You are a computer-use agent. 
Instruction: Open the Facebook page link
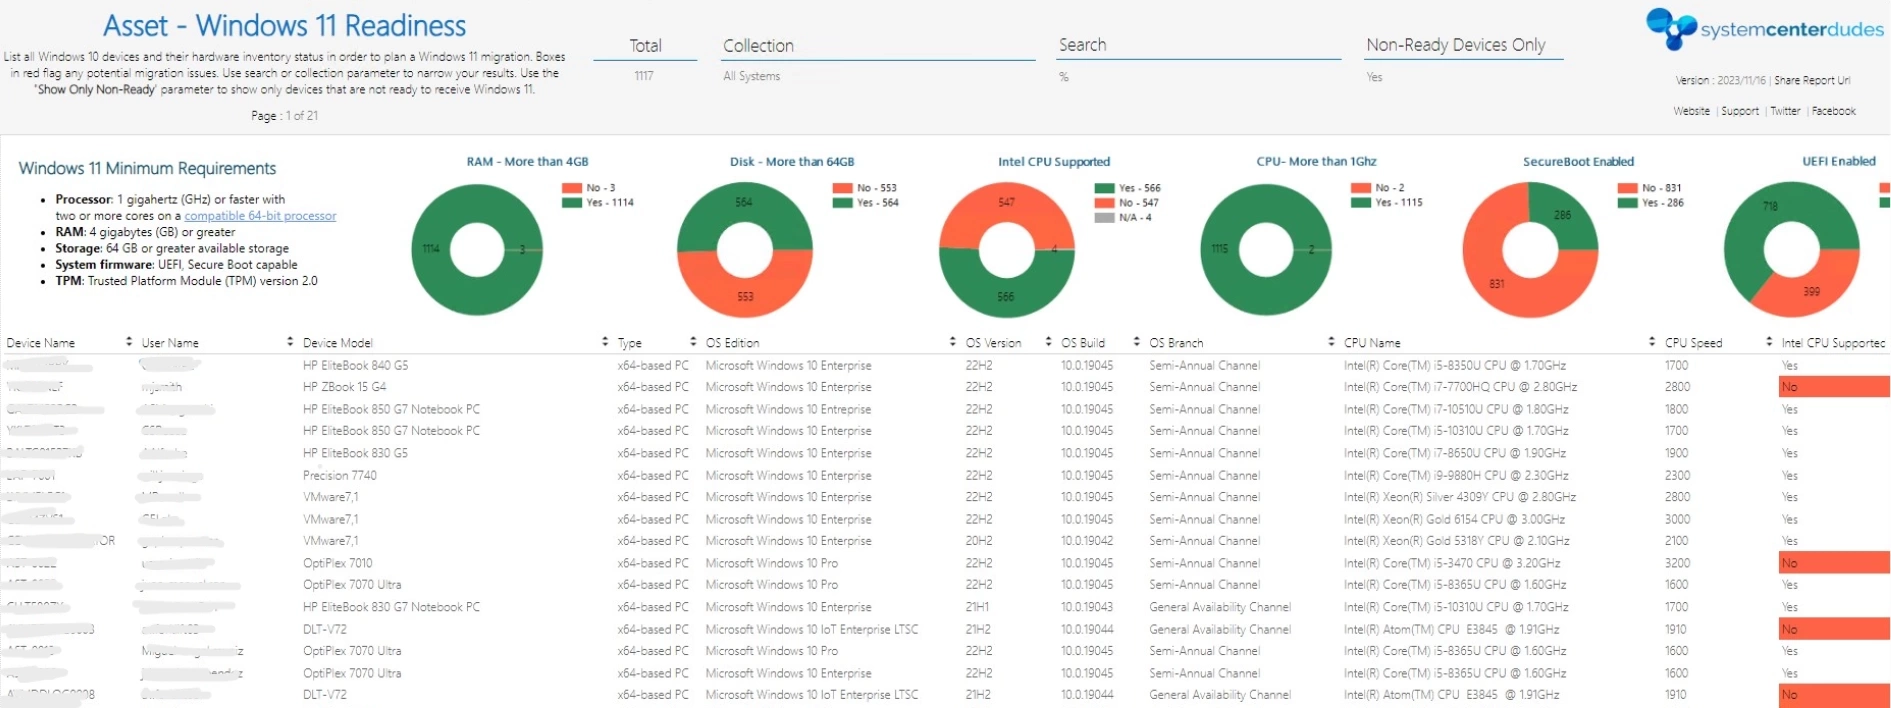tap(1833, 111)
